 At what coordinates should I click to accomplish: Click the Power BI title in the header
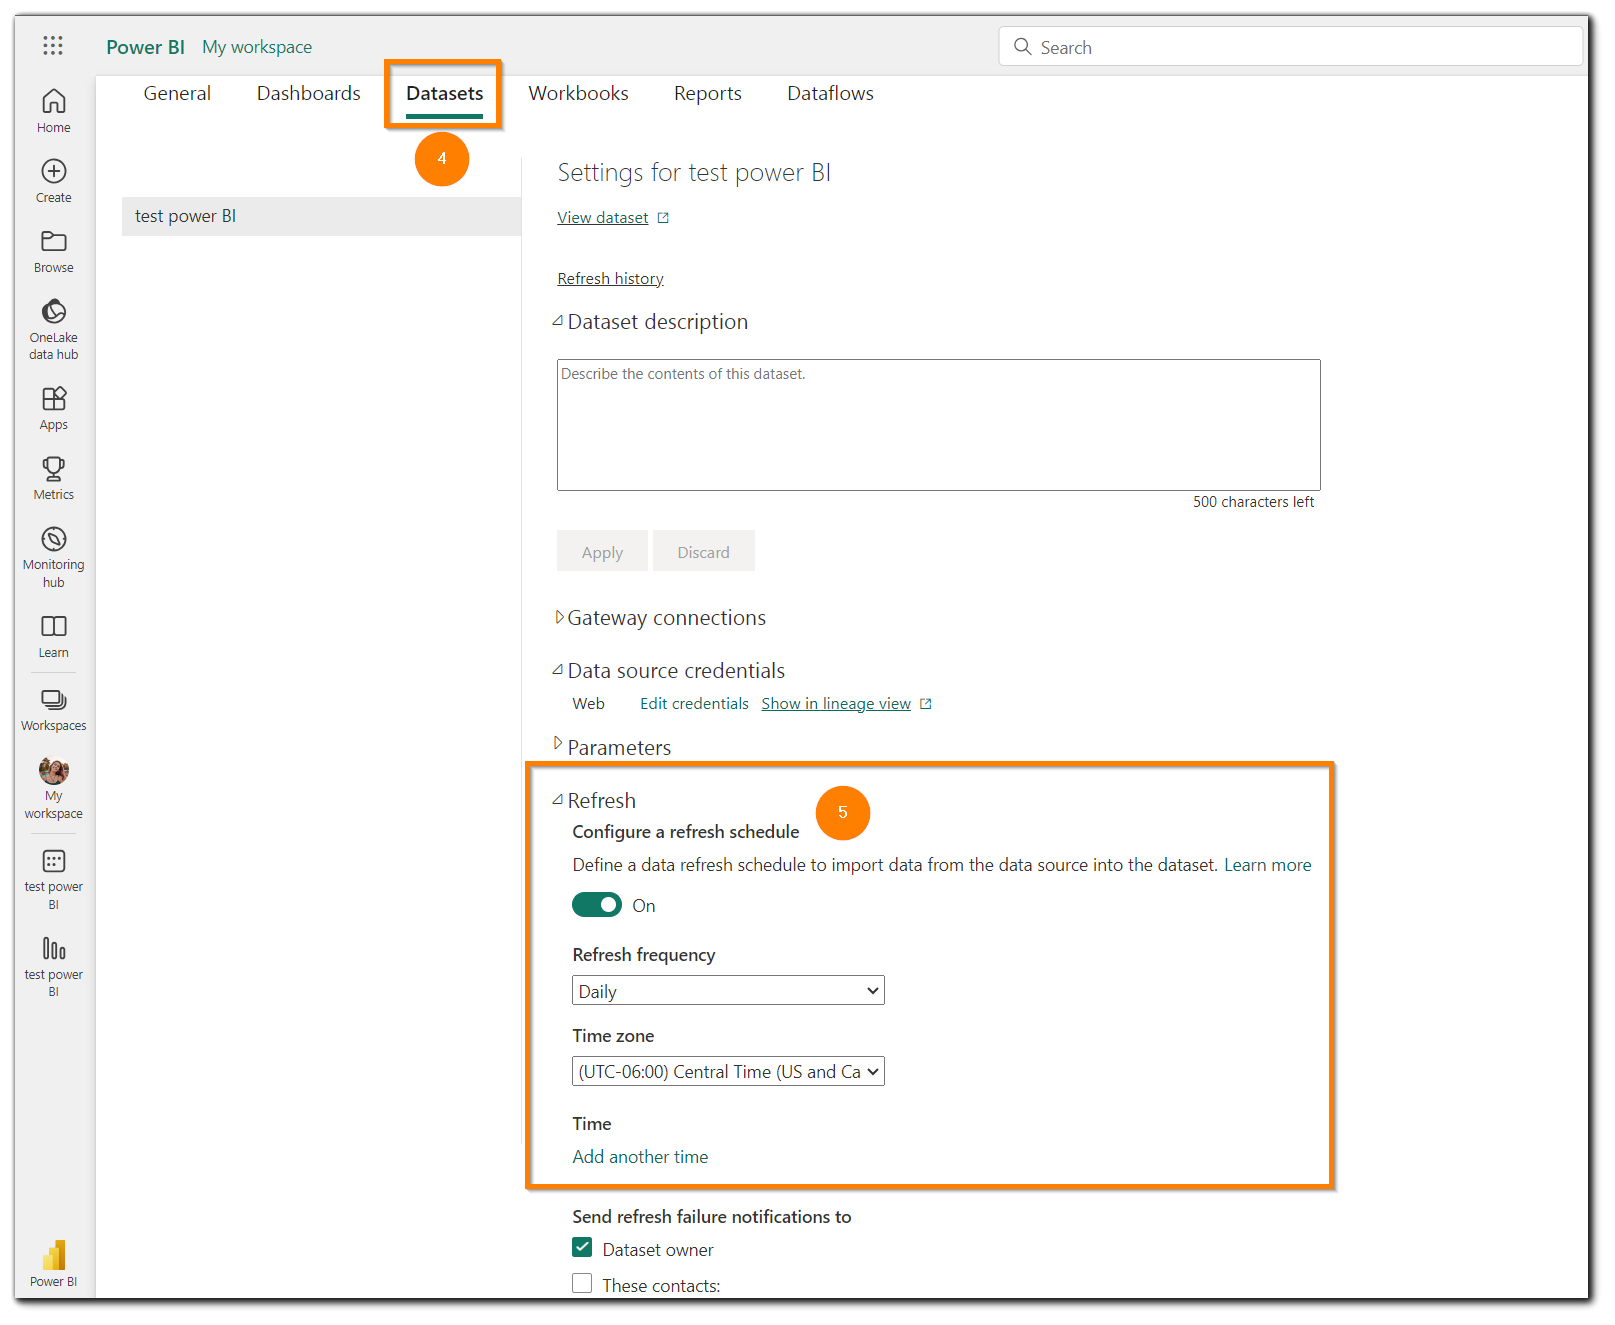tap(145, 47)
